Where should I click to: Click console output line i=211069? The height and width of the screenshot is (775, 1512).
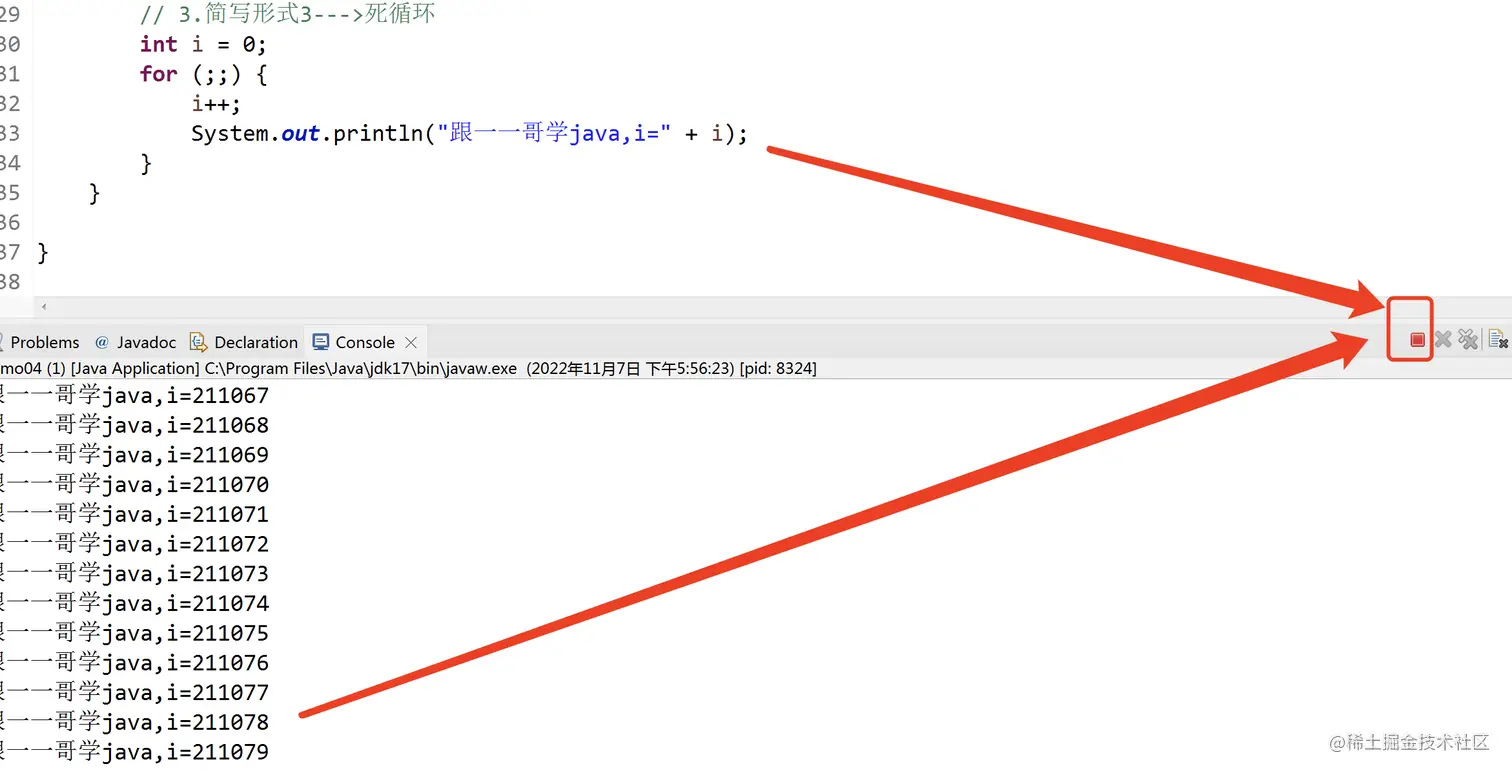click(x=134, y=455)
